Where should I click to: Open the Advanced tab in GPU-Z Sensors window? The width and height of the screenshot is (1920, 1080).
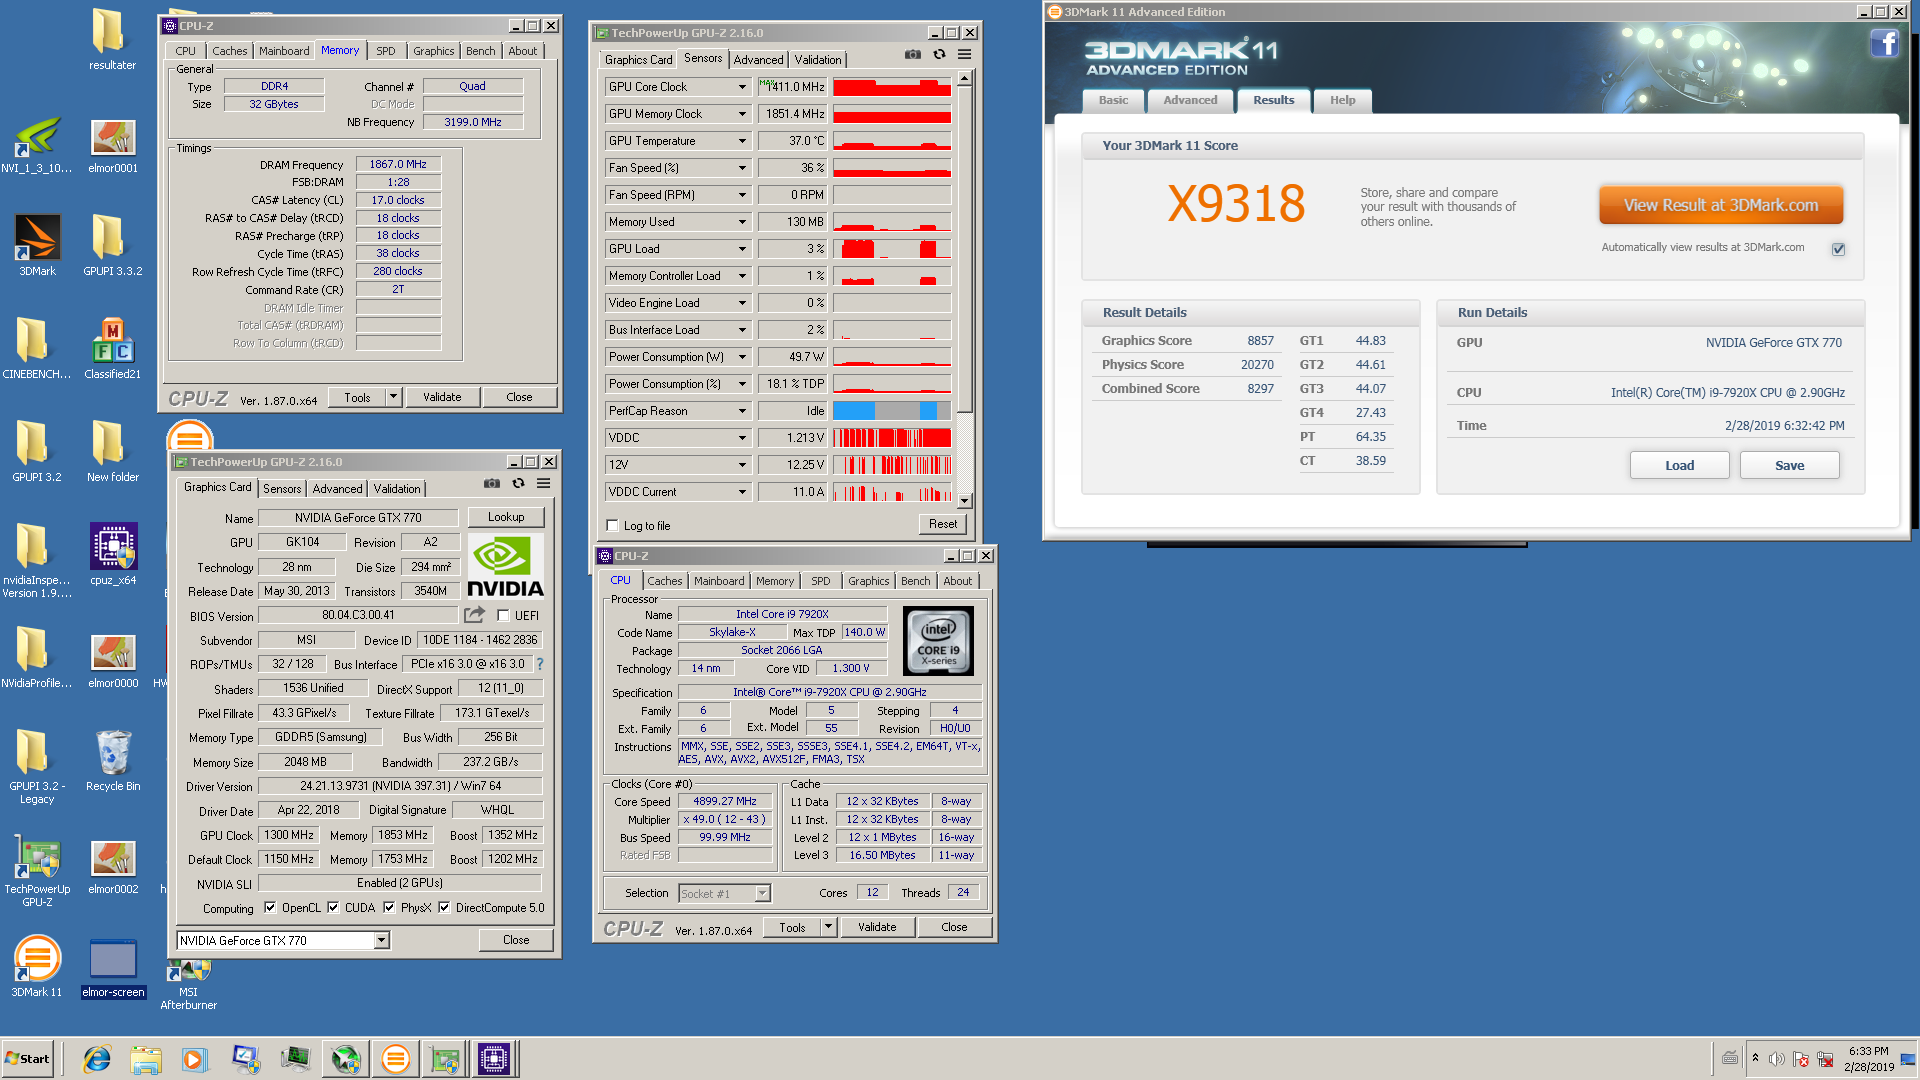tap(758, 60)
